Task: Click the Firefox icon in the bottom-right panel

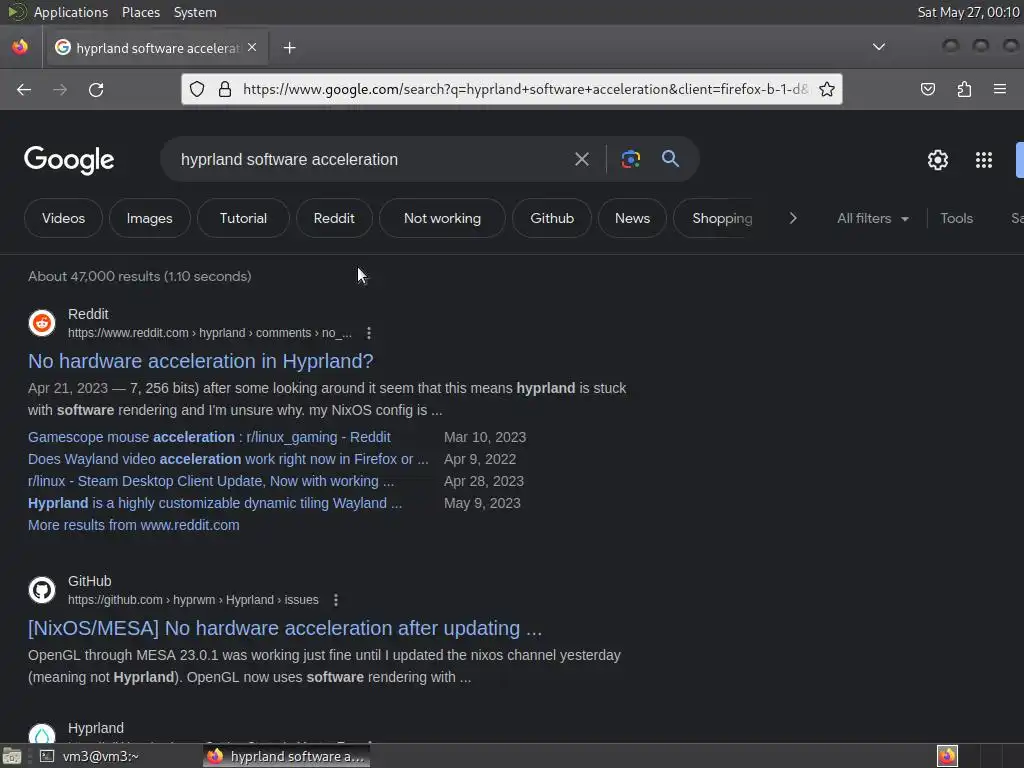Action: (947, 756)
